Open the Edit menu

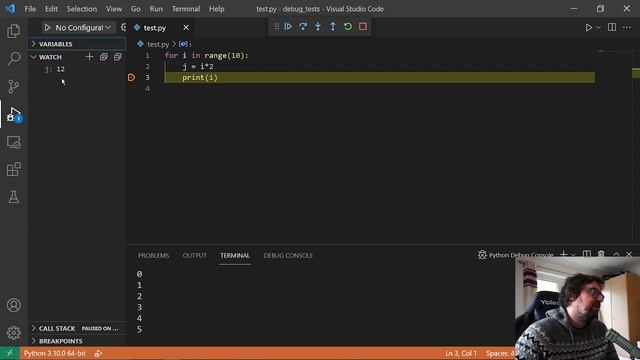pyautogui.click(x=51, y=9)
